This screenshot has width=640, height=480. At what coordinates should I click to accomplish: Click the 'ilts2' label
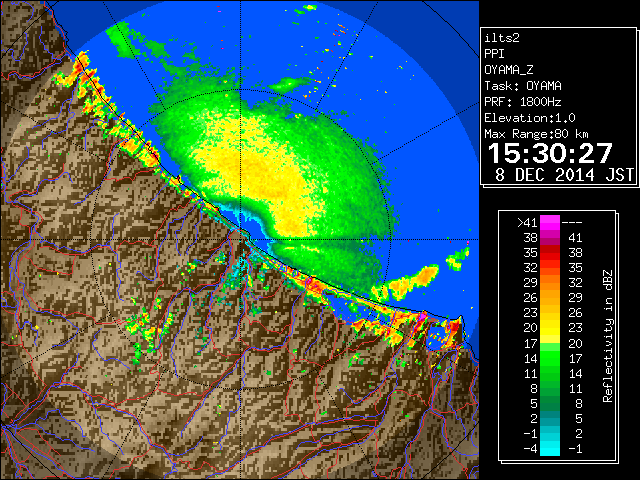502,38
